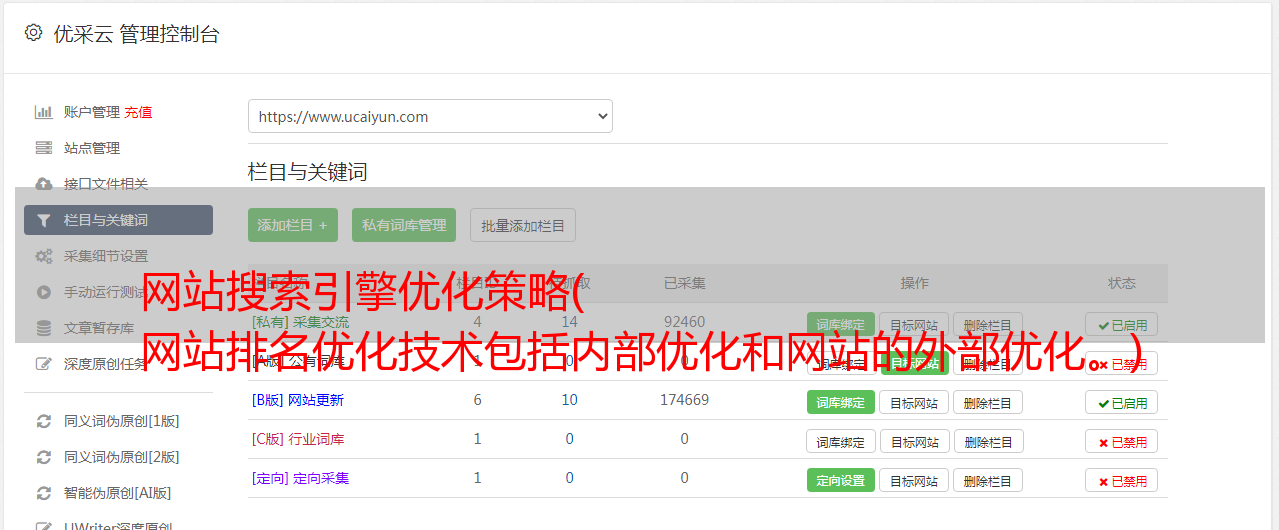The width and height of the screenshot is (1279, 530).
Task: Click the refresh icon for 同义词伪原创[1版]
Action: click(44, 421)
